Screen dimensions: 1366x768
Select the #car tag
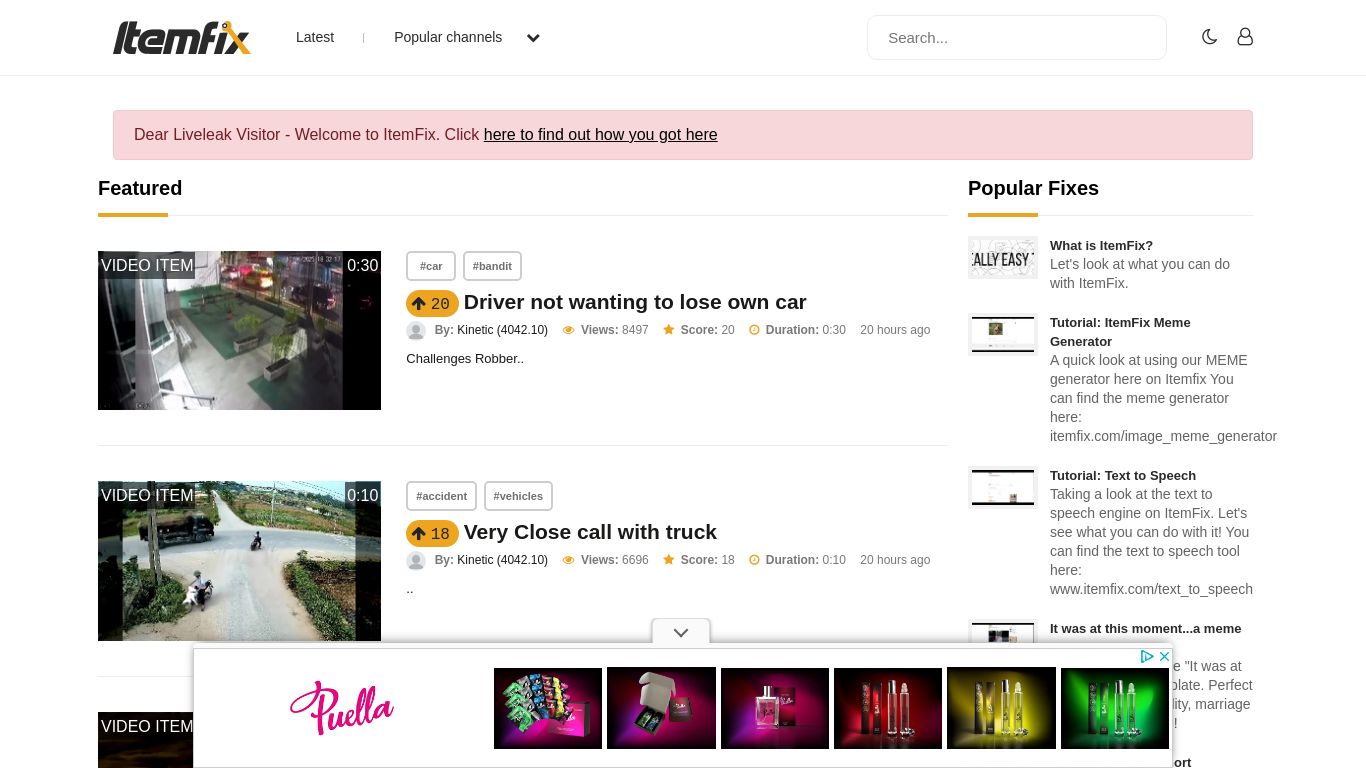(431, 266)
